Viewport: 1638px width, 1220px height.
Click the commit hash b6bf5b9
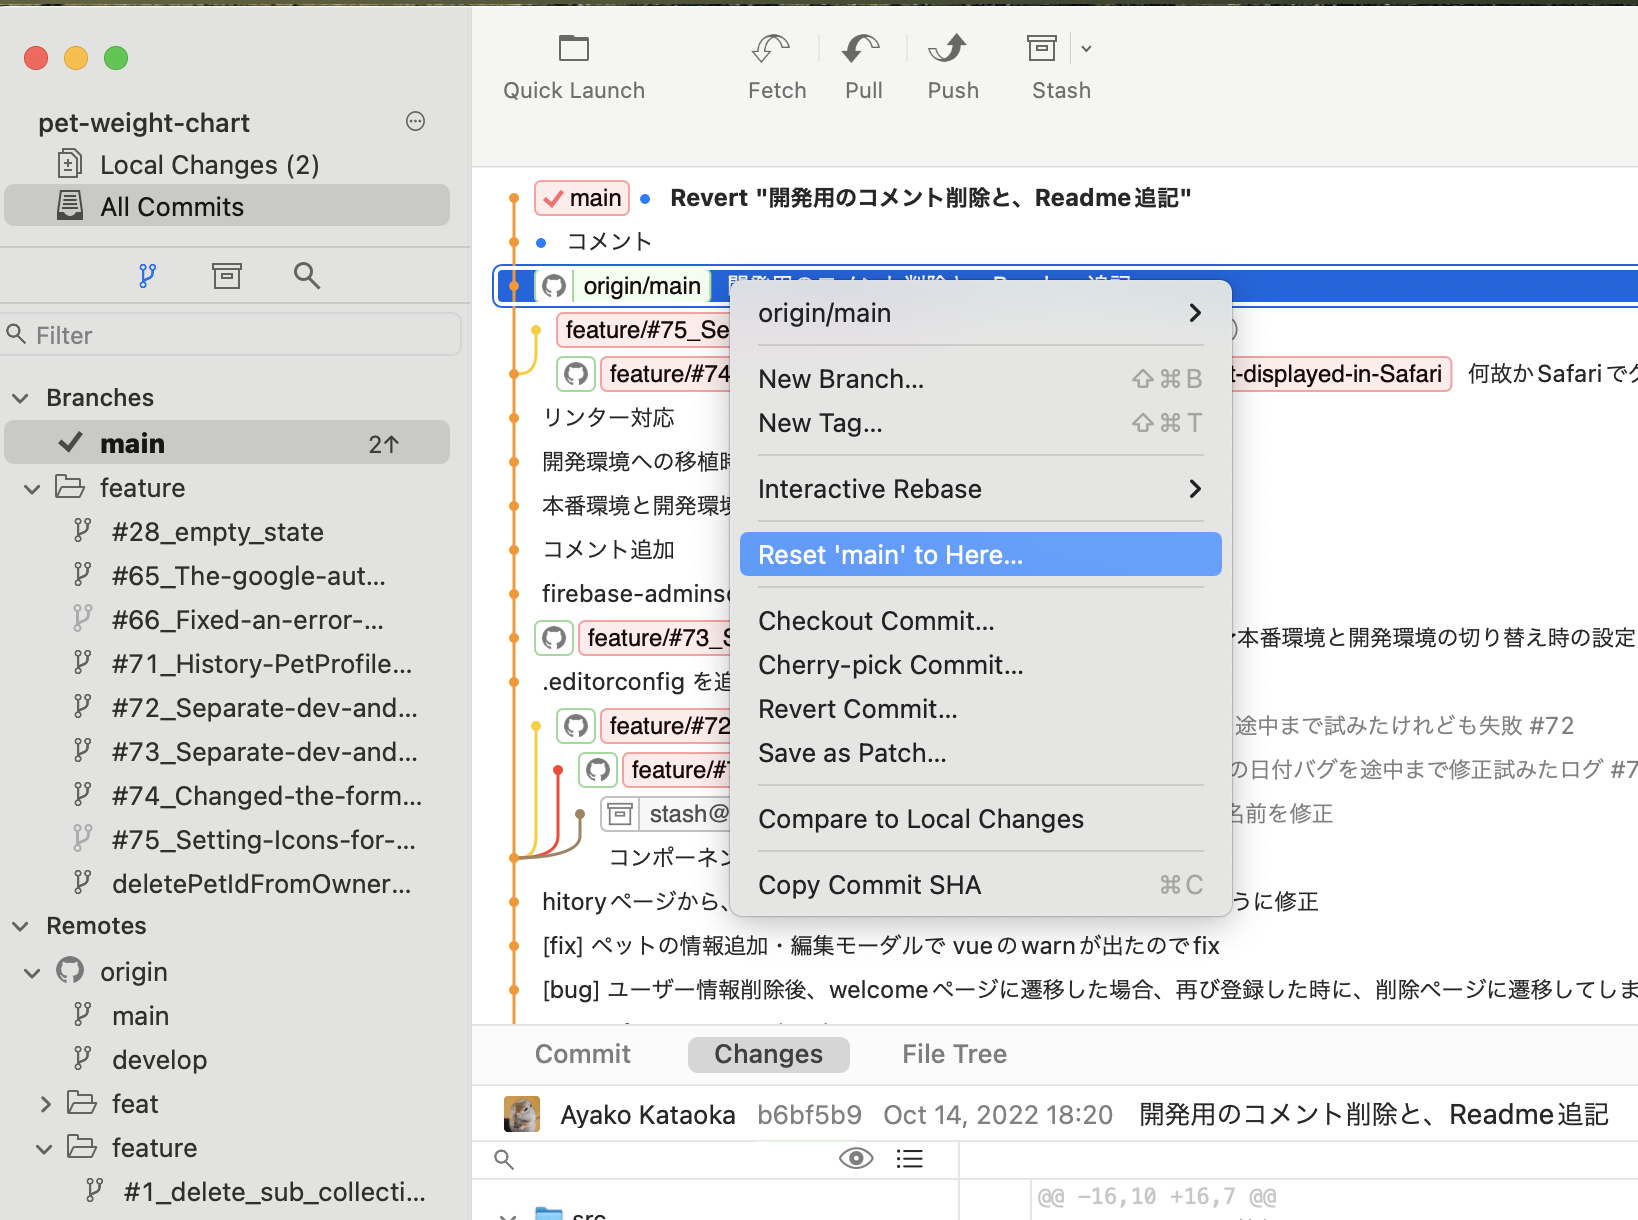coord(809,1114)
